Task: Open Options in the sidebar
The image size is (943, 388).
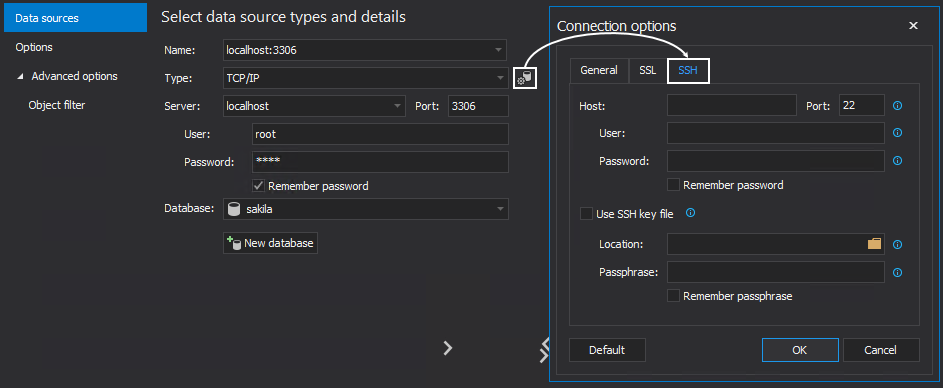Action: point(34,47)
